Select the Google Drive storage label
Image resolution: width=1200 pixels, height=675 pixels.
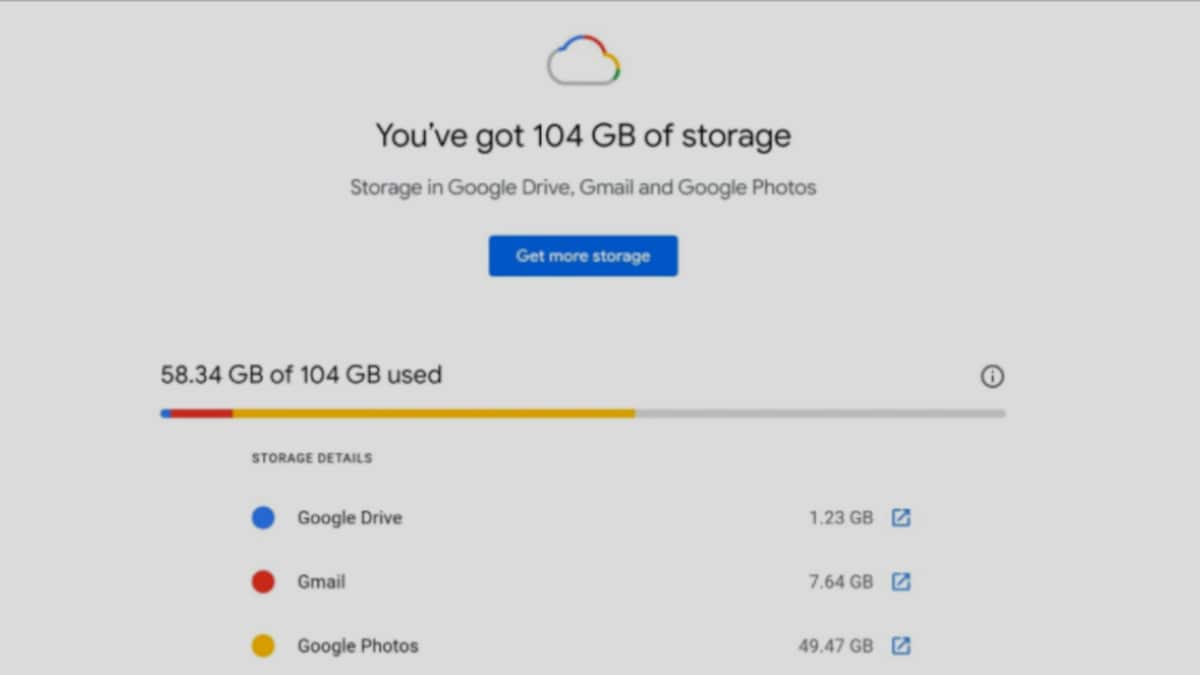349,518
